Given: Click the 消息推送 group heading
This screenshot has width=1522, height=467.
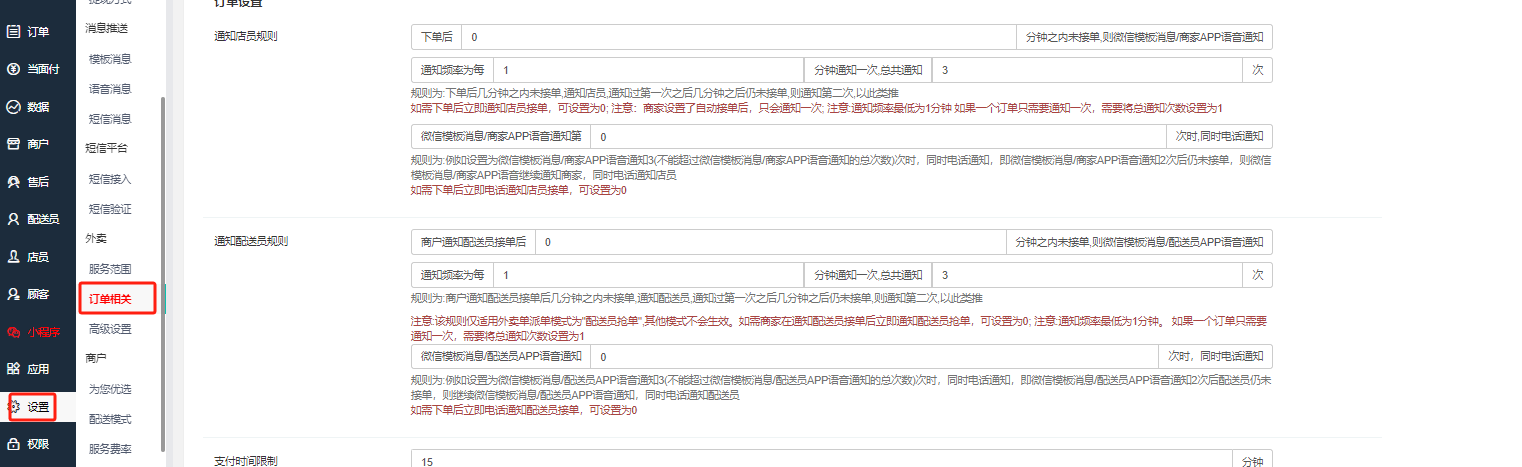Looking at the screenshot, I should [x=106, y=28].
